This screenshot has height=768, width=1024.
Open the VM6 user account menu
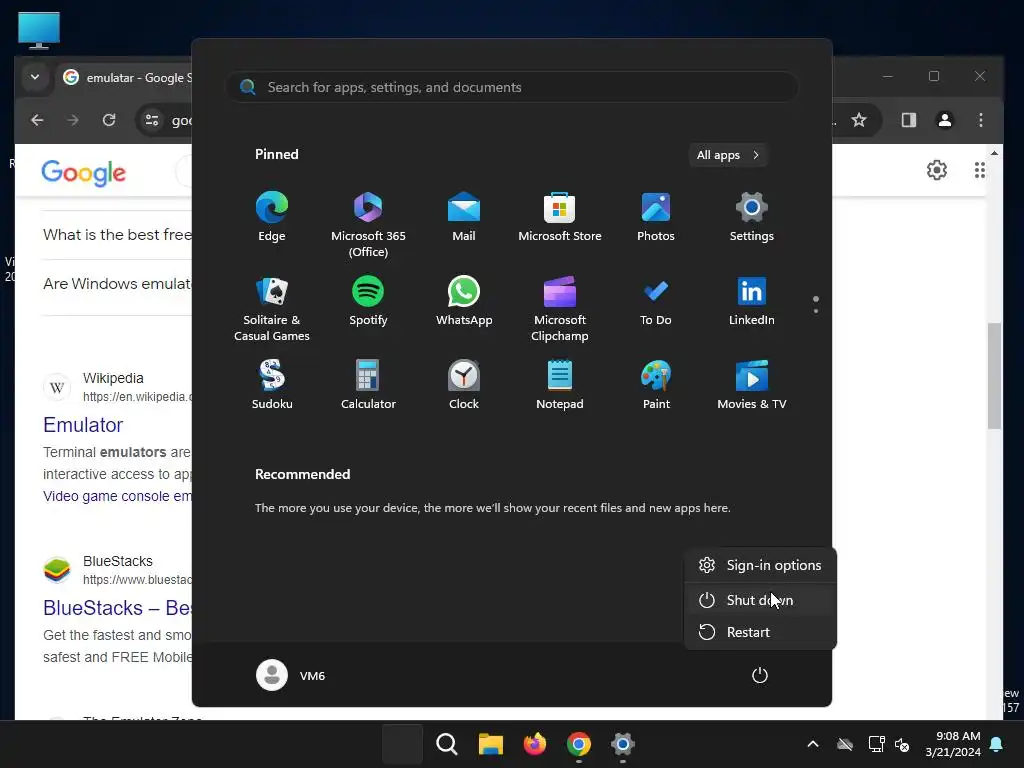291,675
